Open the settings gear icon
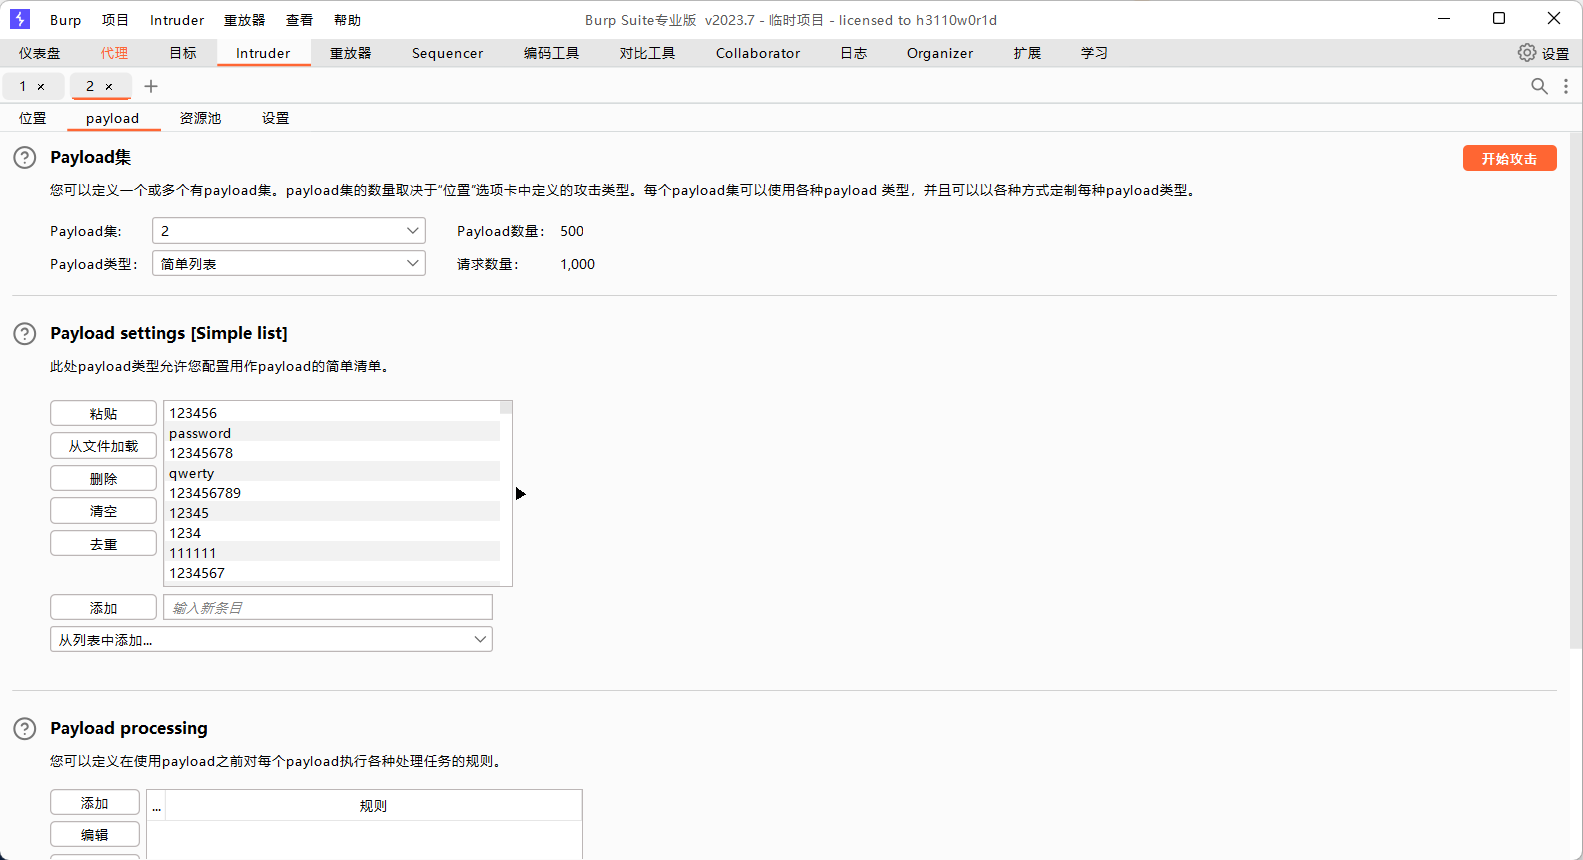 1527,53
